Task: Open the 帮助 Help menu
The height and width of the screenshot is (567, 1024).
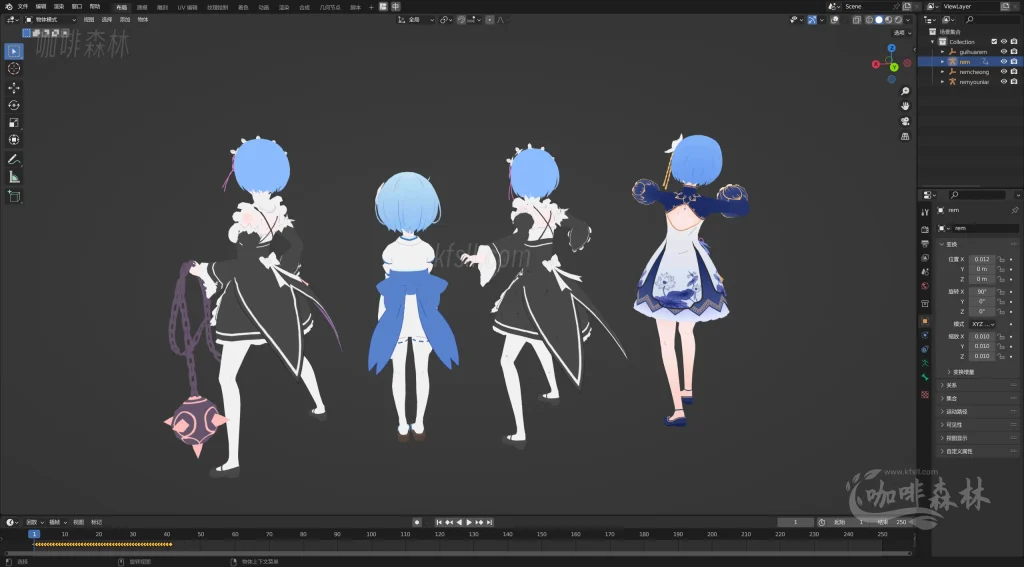Action: coord(95,7)
